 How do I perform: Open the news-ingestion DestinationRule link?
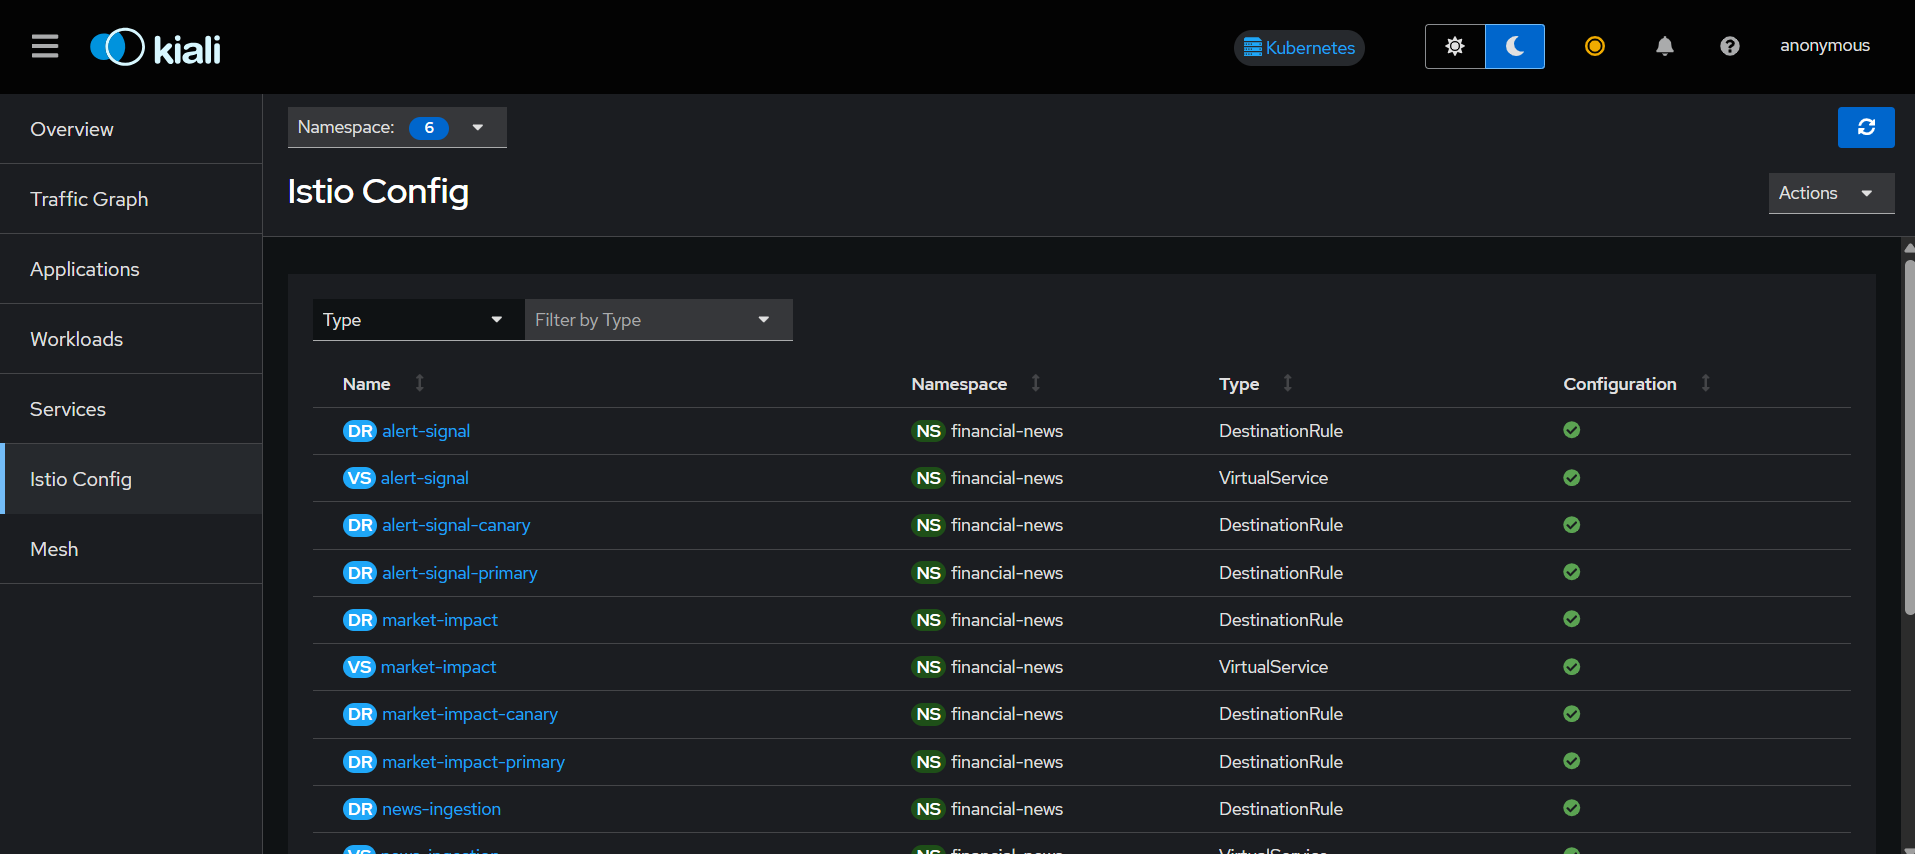tap(441, 809)
